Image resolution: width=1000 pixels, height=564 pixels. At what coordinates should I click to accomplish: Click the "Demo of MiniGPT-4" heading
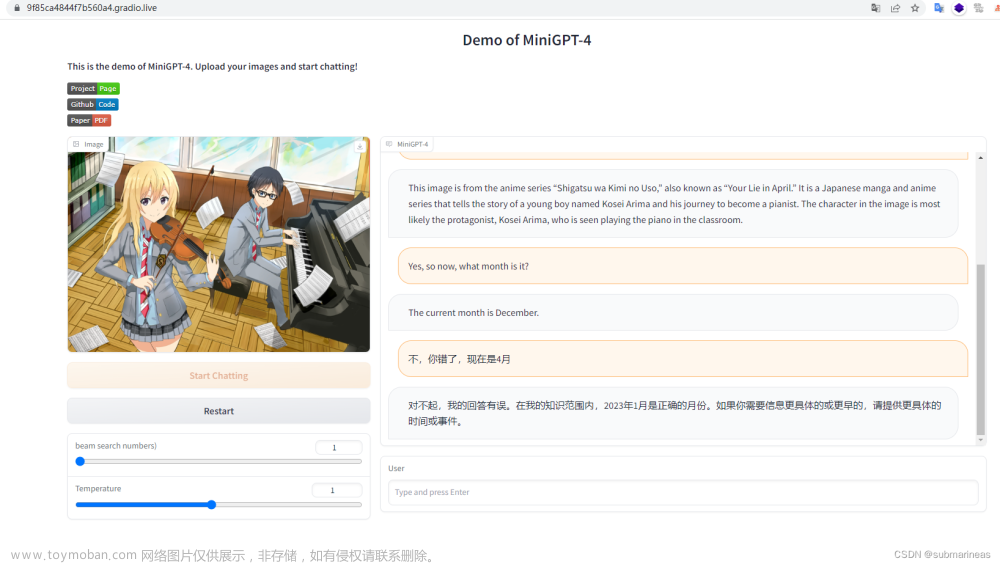pos(527,40)
